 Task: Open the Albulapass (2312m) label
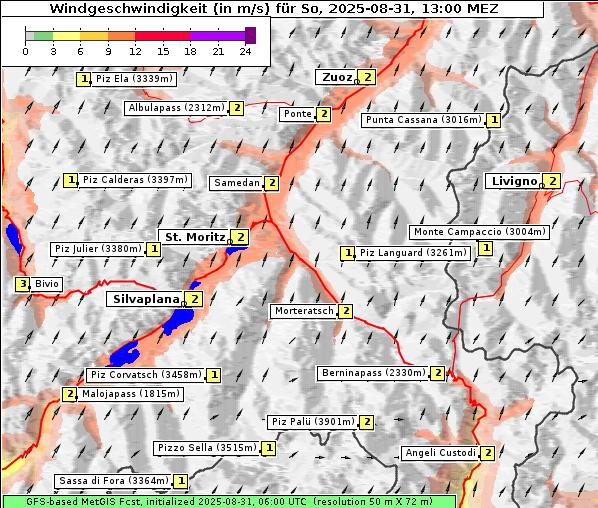click(177, 108)
